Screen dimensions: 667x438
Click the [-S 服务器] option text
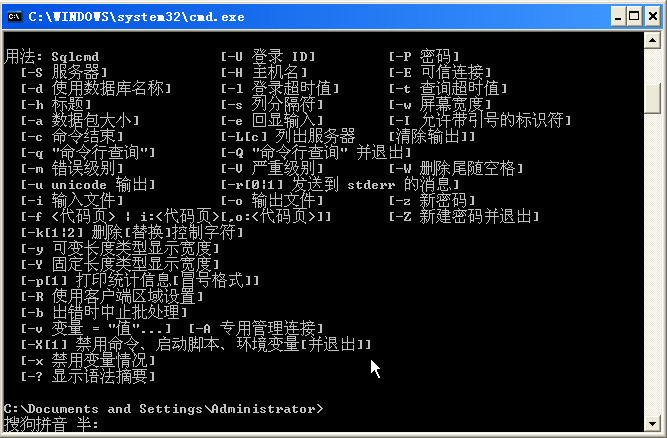pyautogui.click(x=64, y=72)
